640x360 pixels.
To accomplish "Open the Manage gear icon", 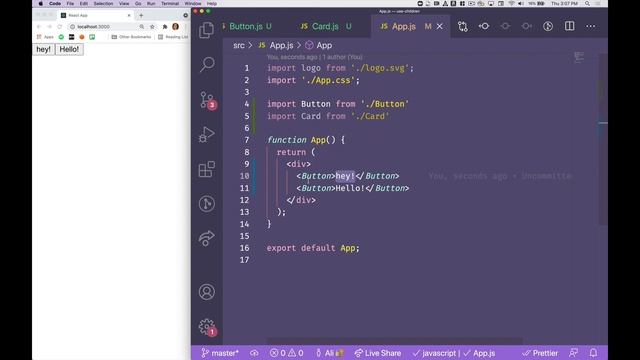I will 207,327.
